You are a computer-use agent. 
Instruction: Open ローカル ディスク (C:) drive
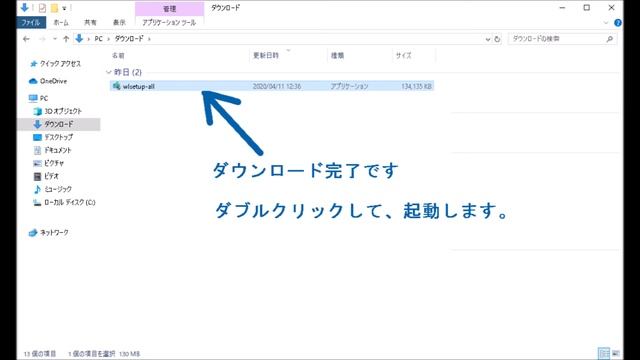64,202
